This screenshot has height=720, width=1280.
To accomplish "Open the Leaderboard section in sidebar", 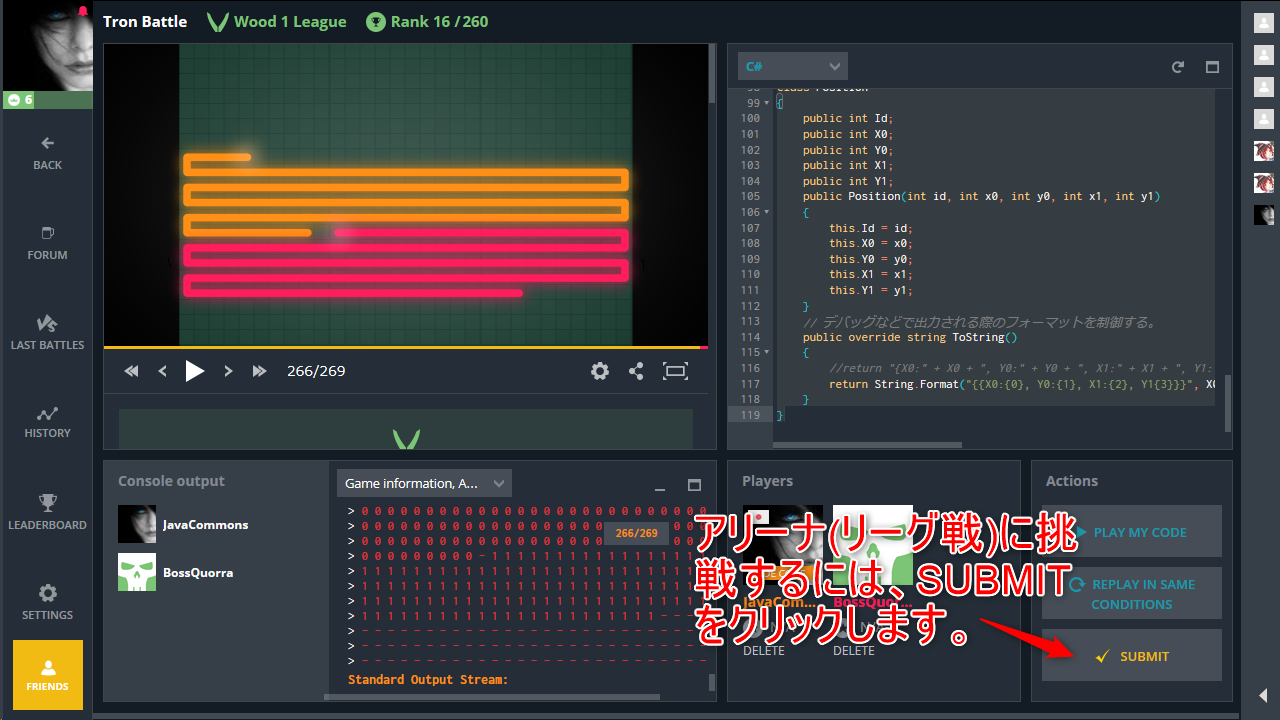I will coord(47,512).
